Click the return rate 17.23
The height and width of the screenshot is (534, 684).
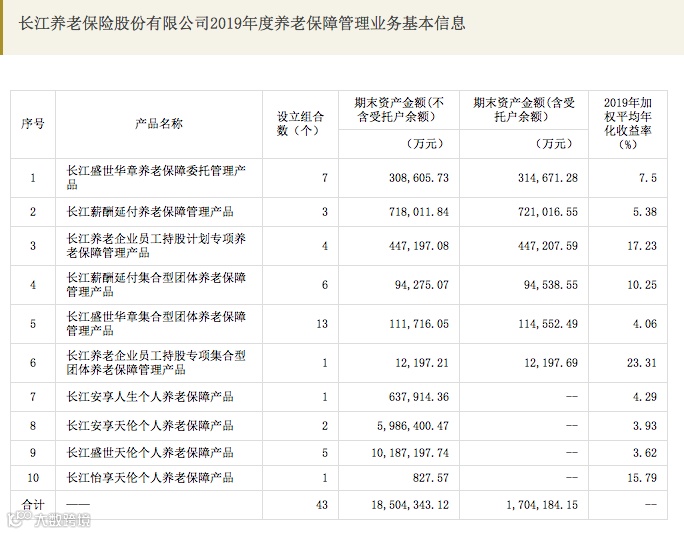[642, 246]
